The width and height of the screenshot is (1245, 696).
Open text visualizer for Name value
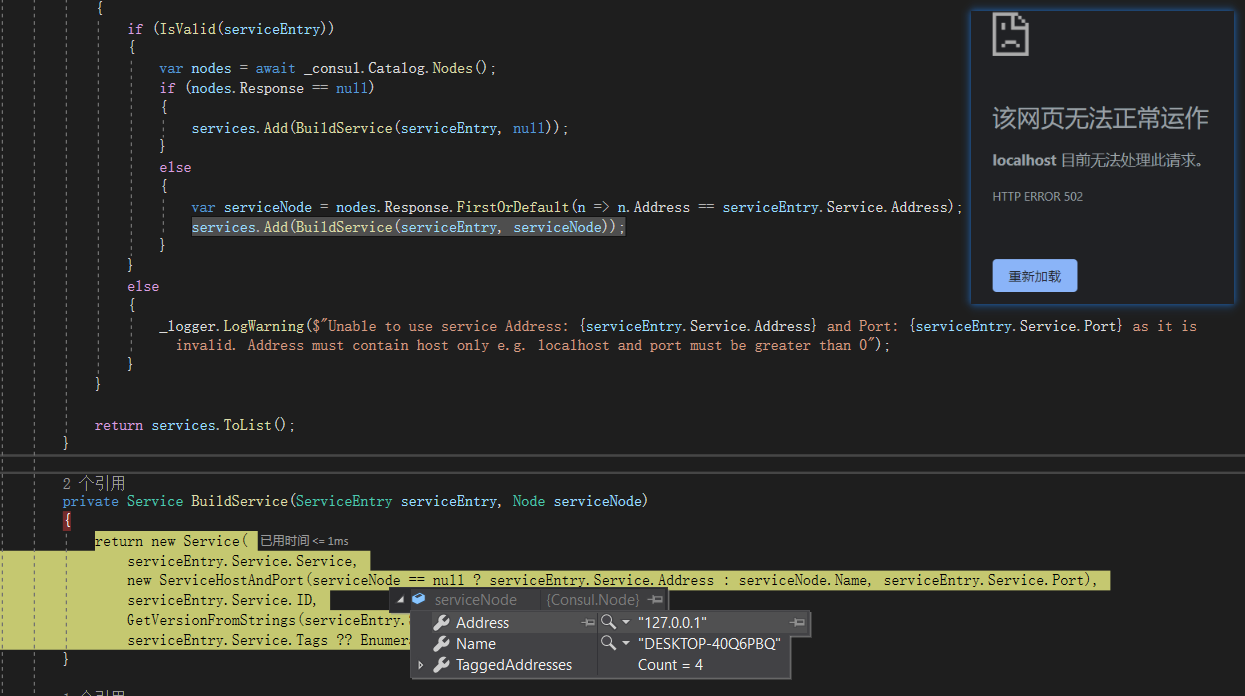coord(609,644)
